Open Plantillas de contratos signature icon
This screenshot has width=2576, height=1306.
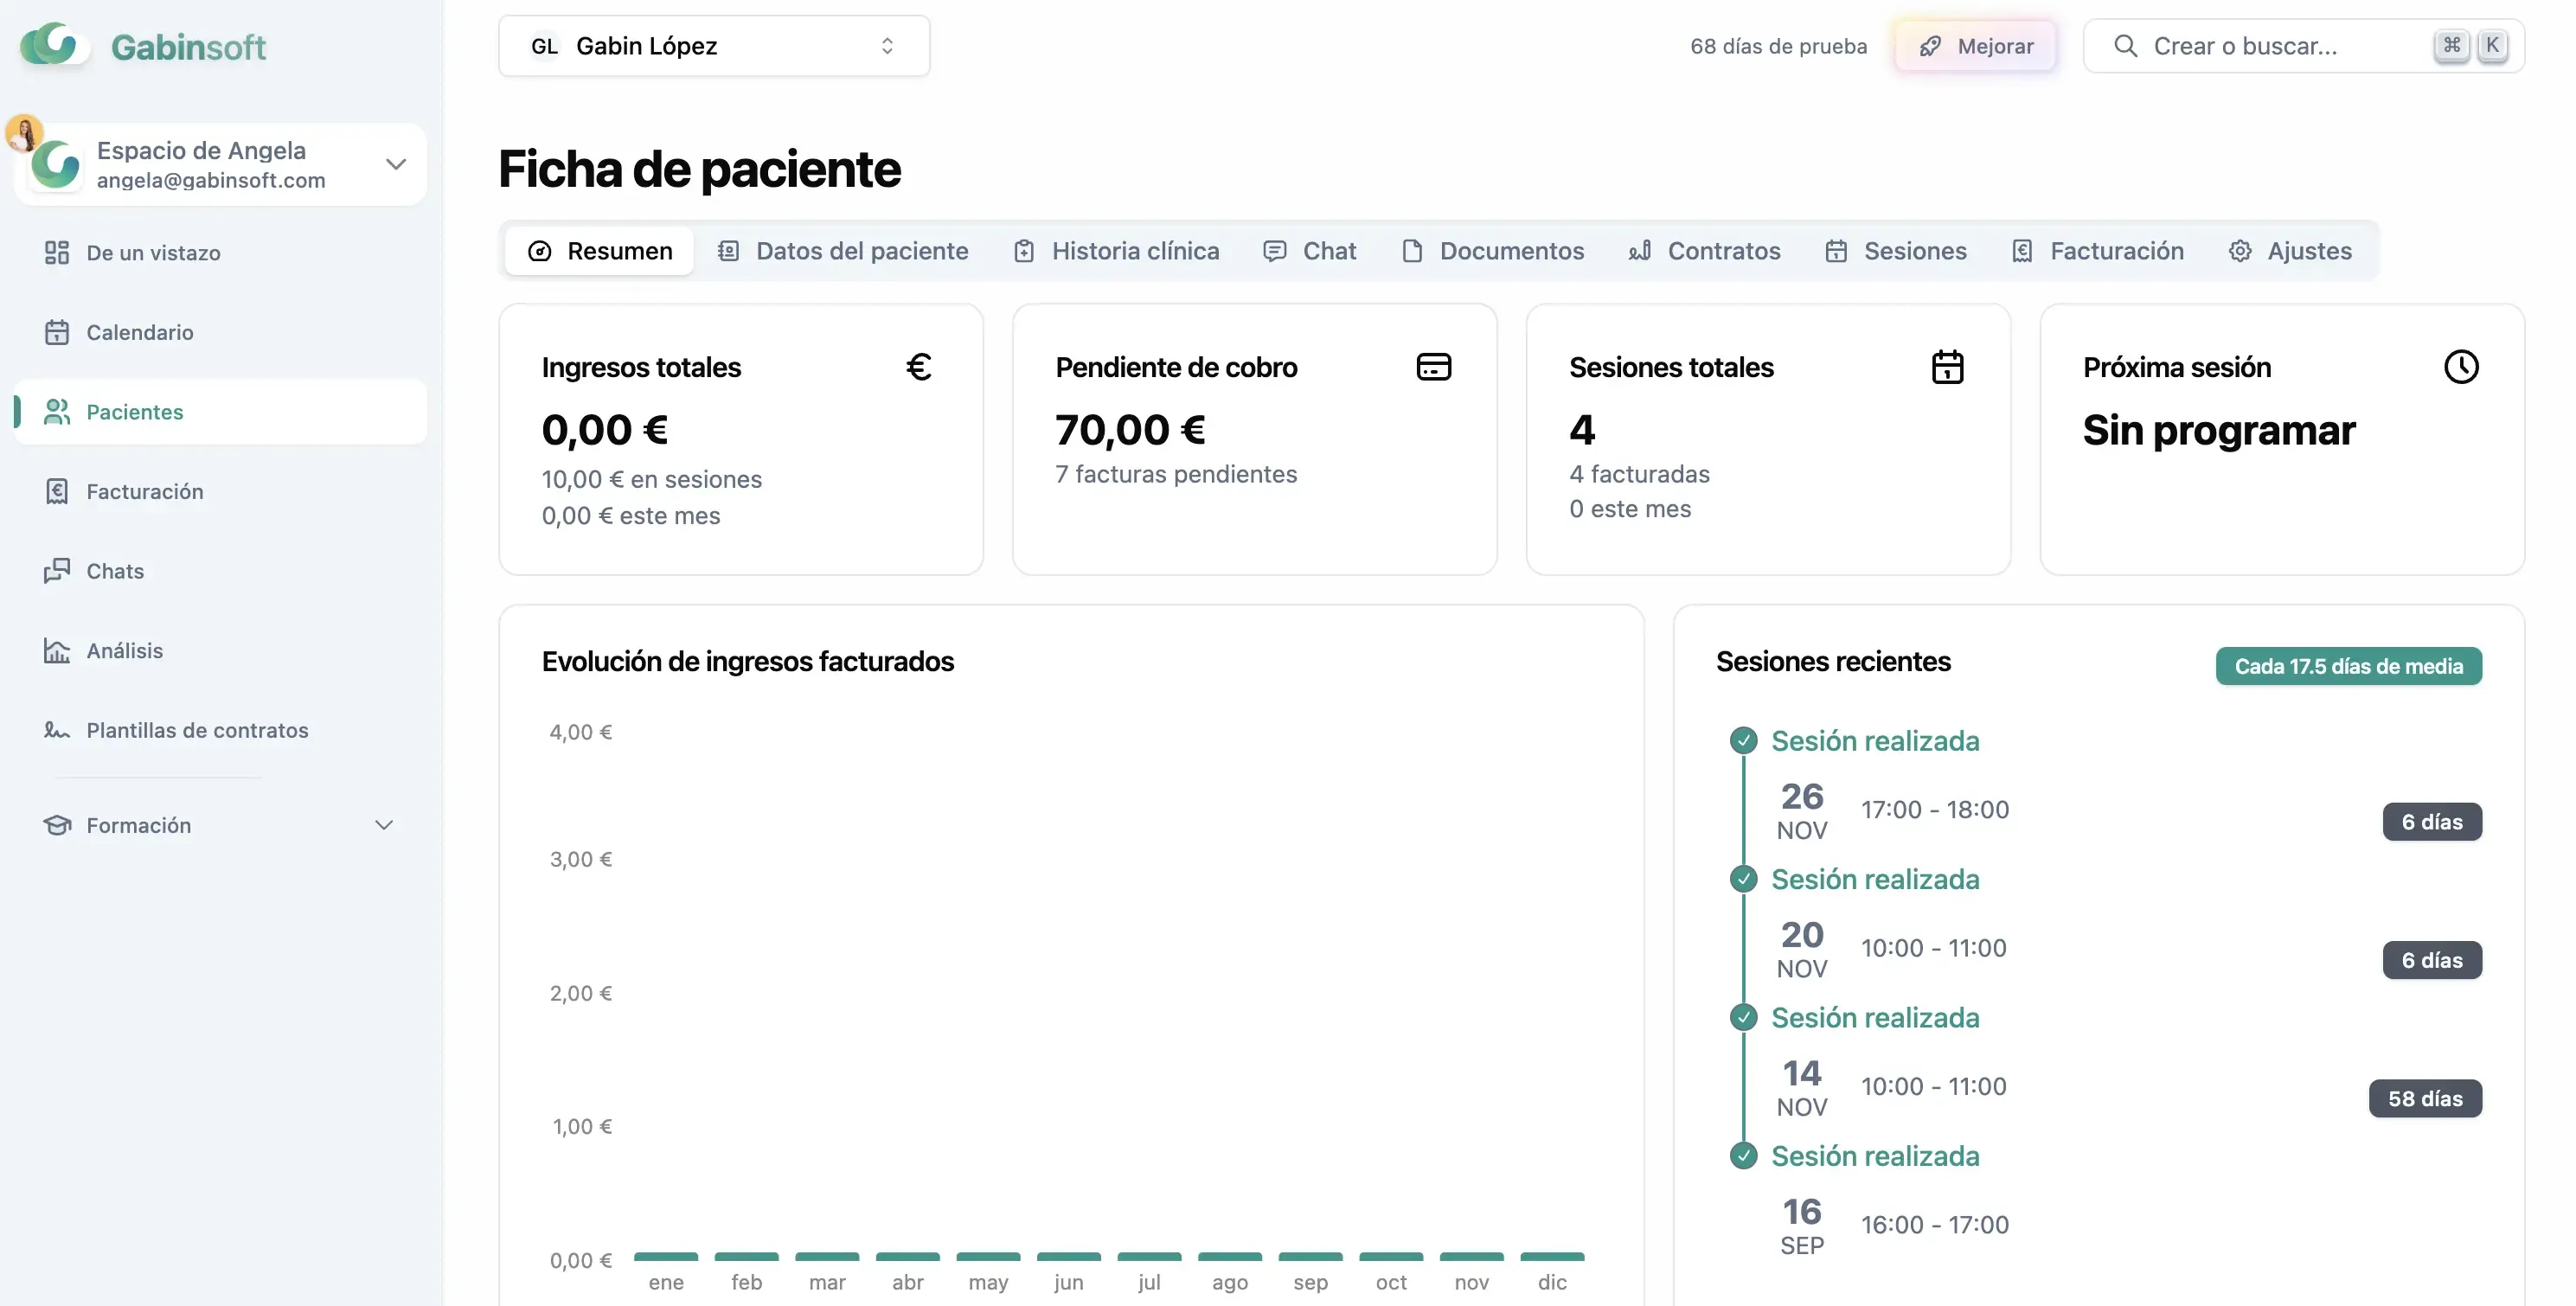coord(57,730)
